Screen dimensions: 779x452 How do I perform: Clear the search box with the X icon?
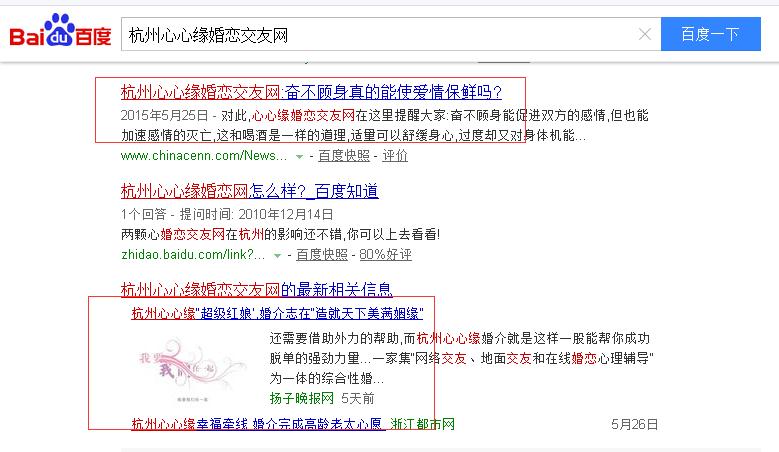point(645,34)
